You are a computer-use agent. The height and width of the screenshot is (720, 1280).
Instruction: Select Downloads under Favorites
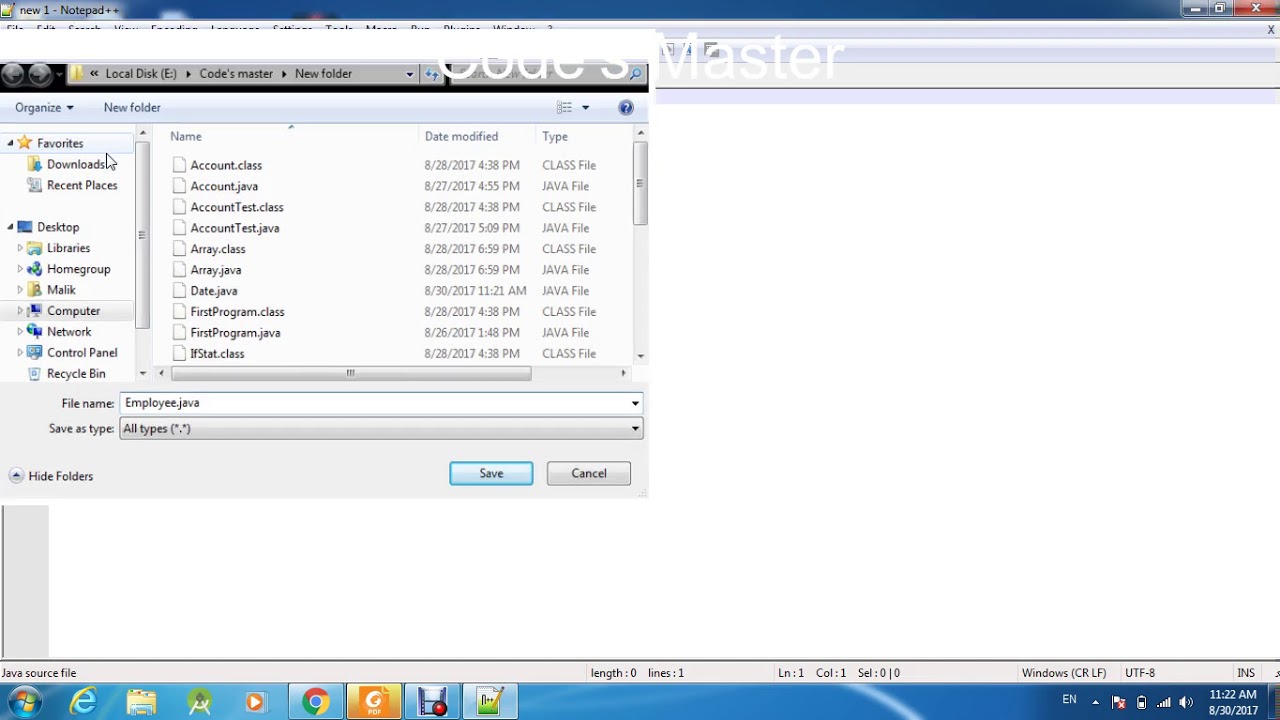click(x=76, y=164)
